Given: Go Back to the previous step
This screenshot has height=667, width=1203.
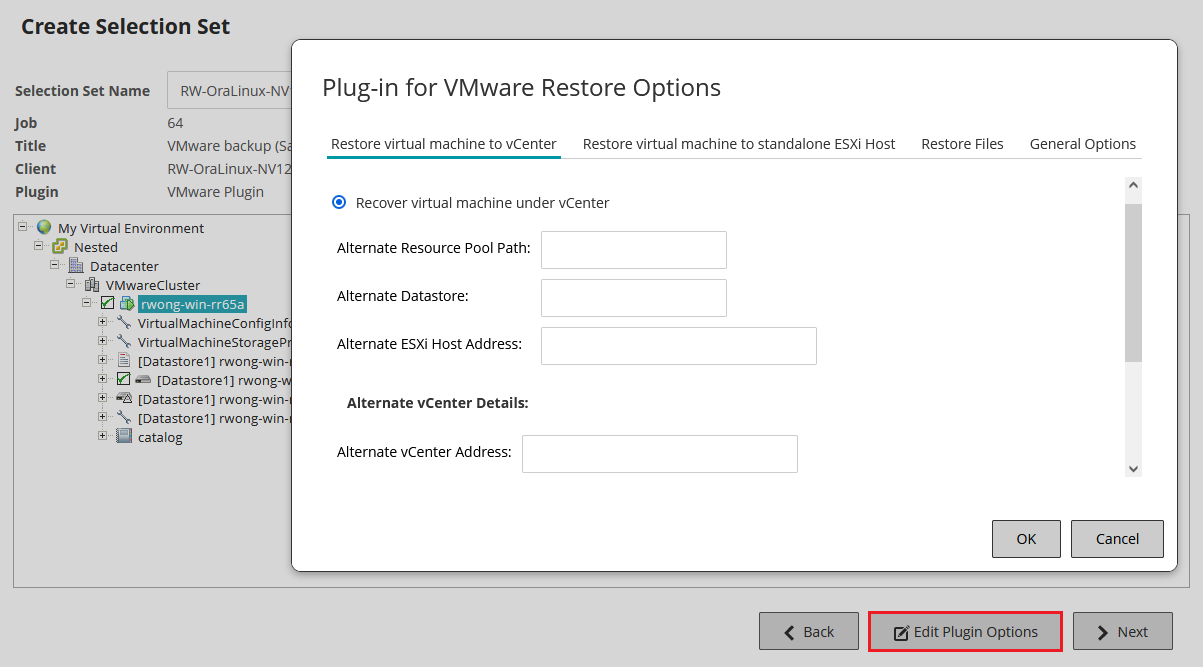Looking at the screenshot, I should coord(809,632).
